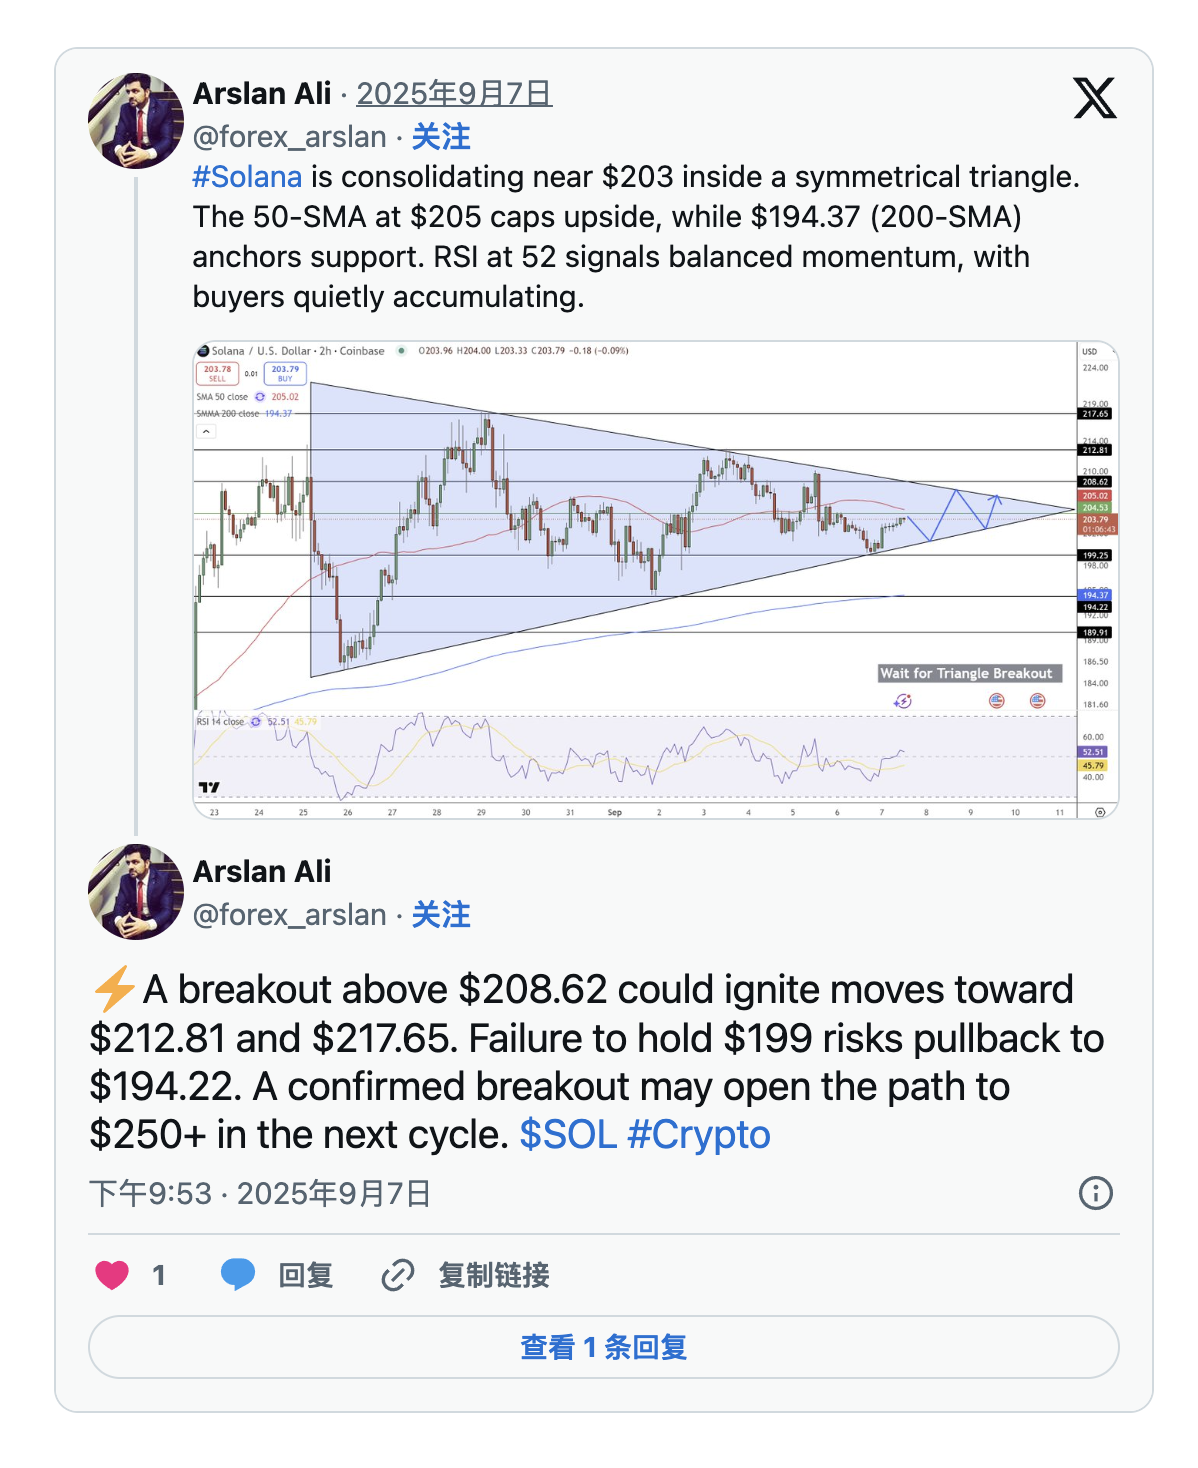Click the copy link chain icon

point(398,1275)
